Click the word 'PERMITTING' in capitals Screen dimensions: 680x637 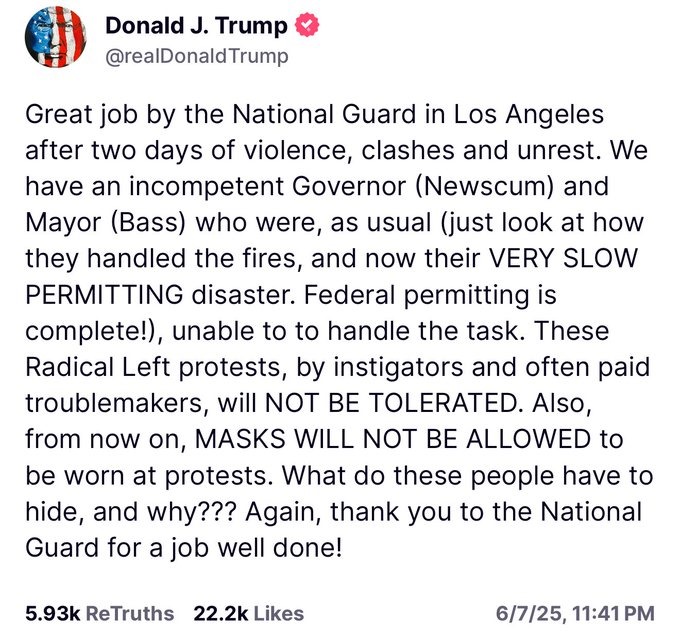[104, 294]
